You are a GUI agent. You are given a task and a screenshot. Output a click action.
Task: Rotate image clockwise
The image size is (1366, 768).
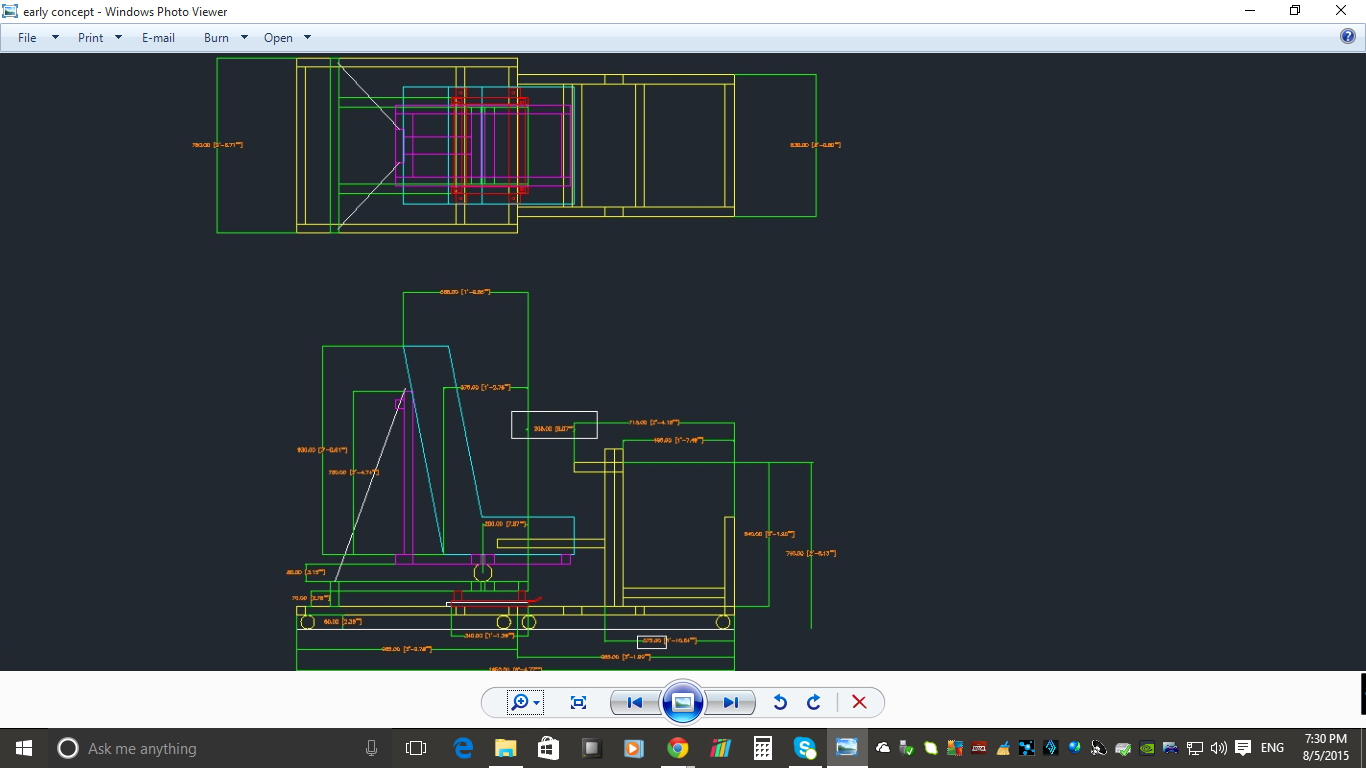tap(814, 702)
